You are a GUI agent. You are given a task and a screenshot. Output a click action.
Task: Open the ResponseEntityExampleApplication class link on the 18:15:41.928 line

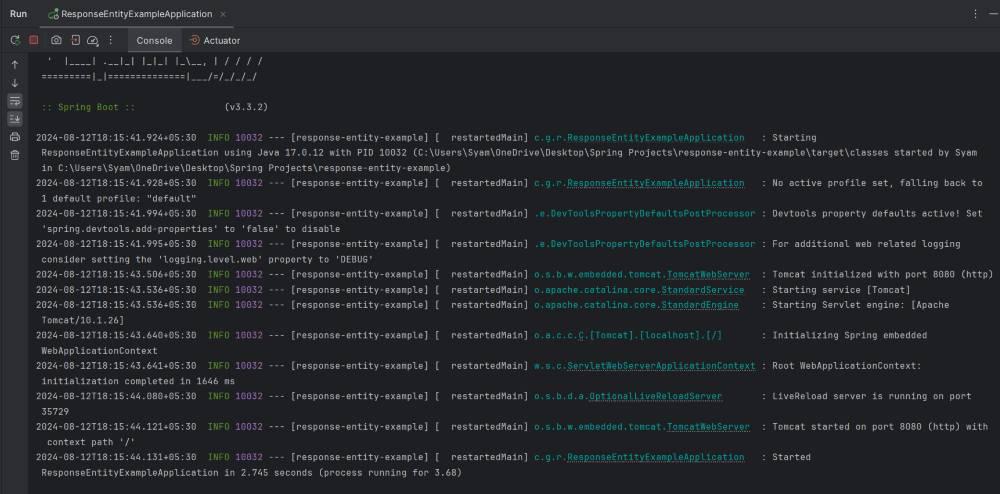(x=656, y=183)
